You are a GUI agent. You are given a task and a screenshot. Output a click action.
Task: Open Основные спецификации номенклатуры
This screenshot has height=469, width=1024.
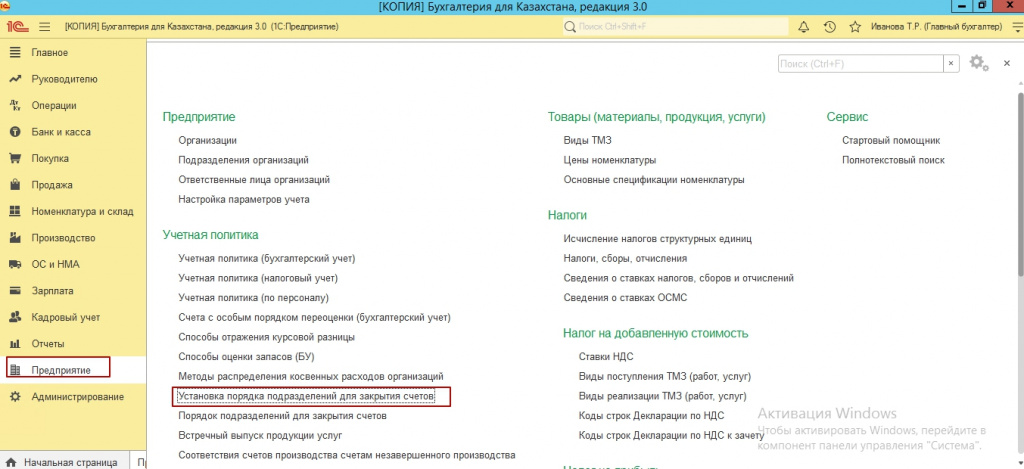[x=654, y=179]
